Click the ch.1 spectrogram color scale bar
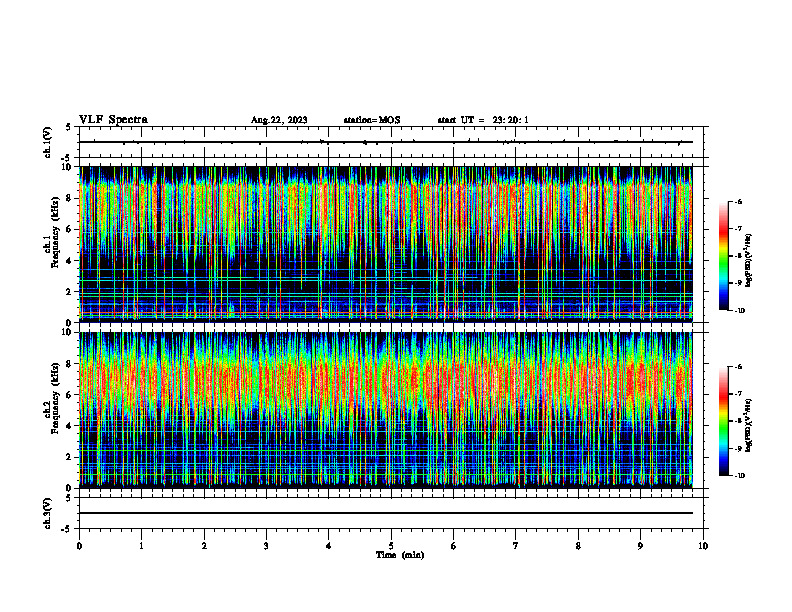 pyautogui.click(x=723, y=256)
